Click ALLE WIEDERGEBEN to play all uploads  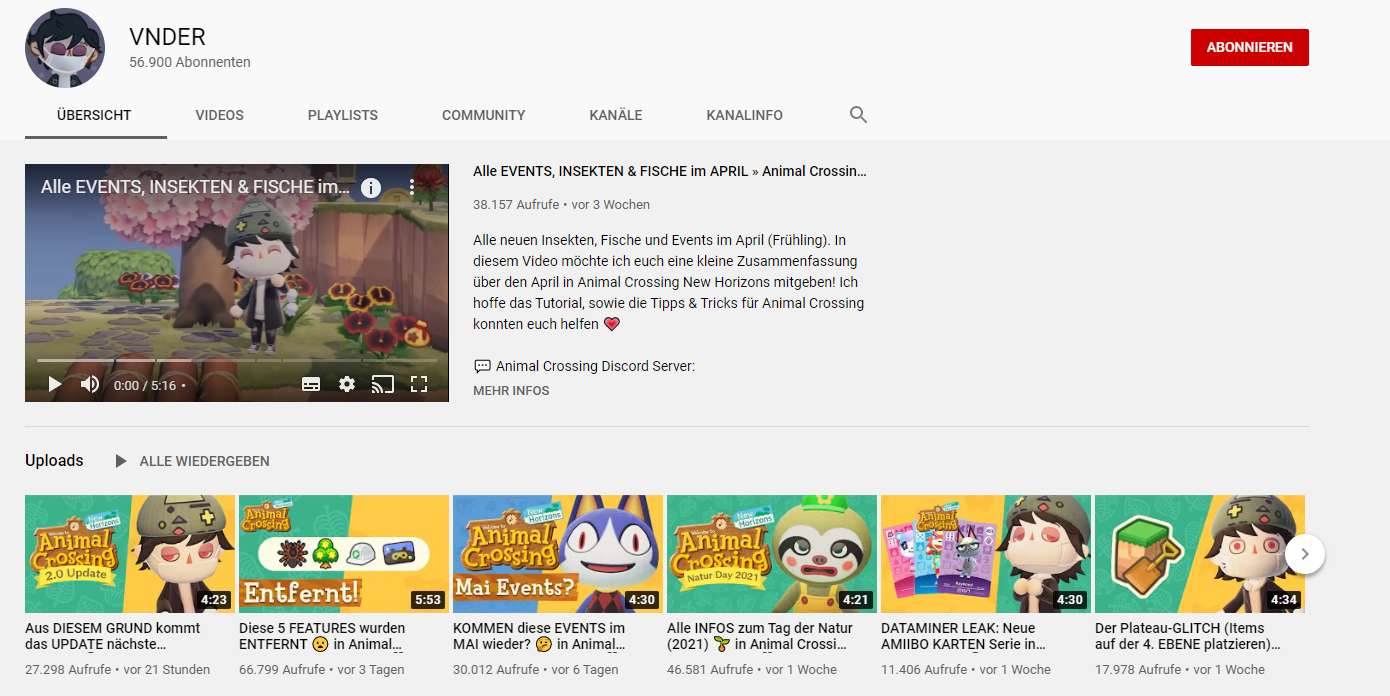(x=205, y=461)
